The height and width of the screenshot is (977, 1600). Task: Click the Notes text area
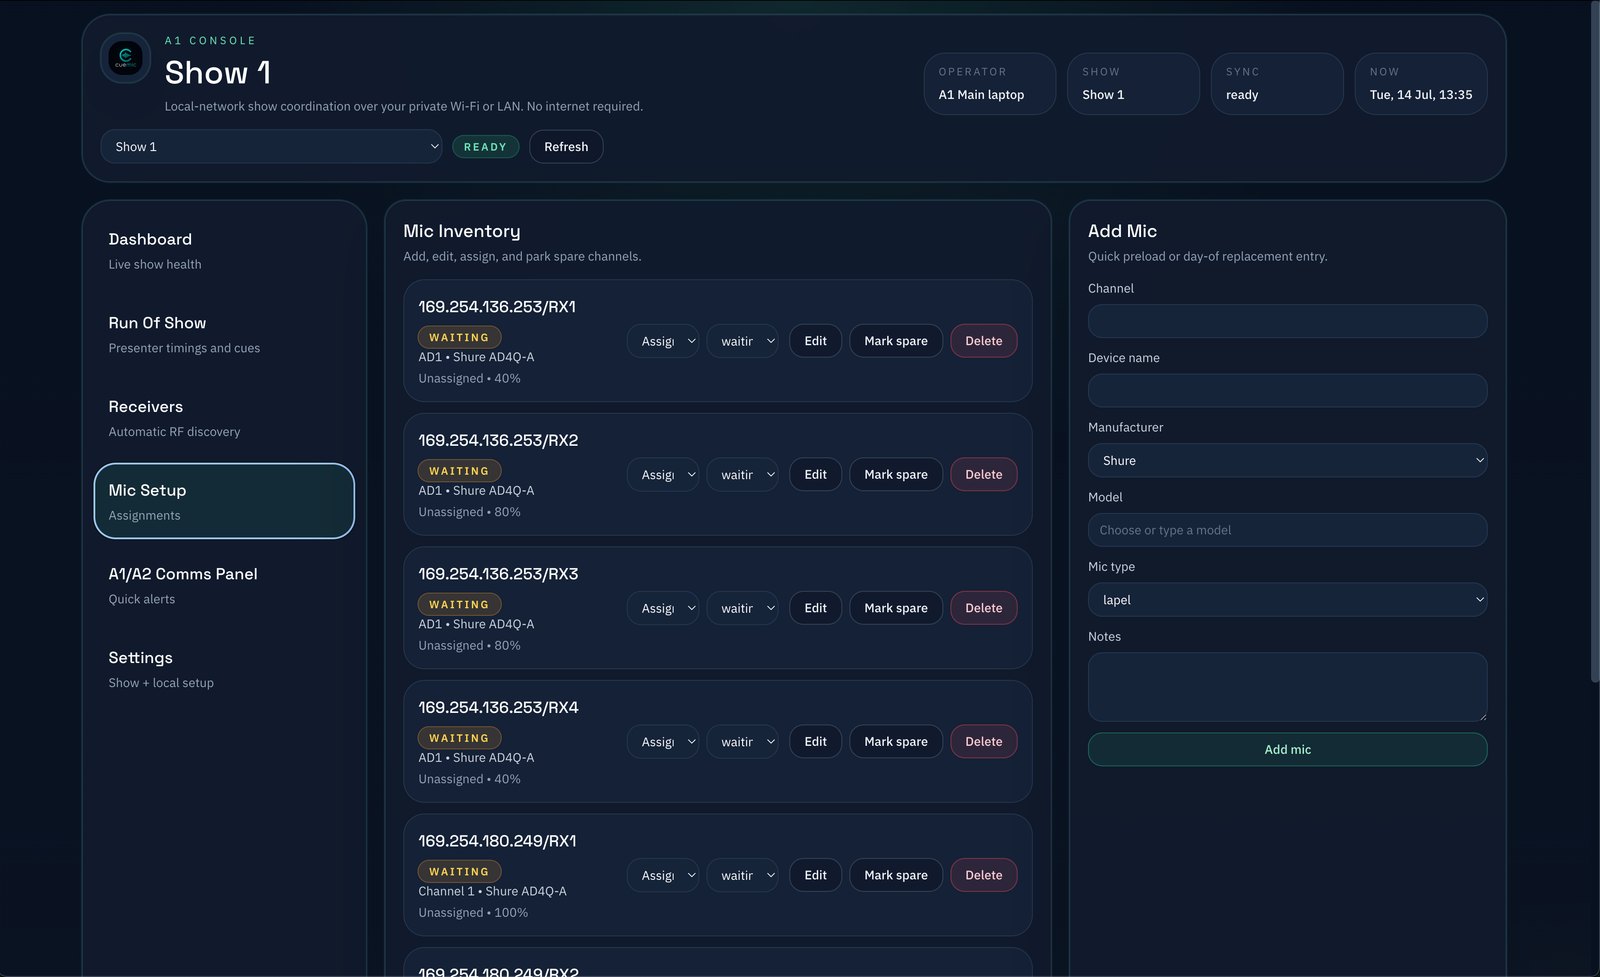coord(1287,687)
